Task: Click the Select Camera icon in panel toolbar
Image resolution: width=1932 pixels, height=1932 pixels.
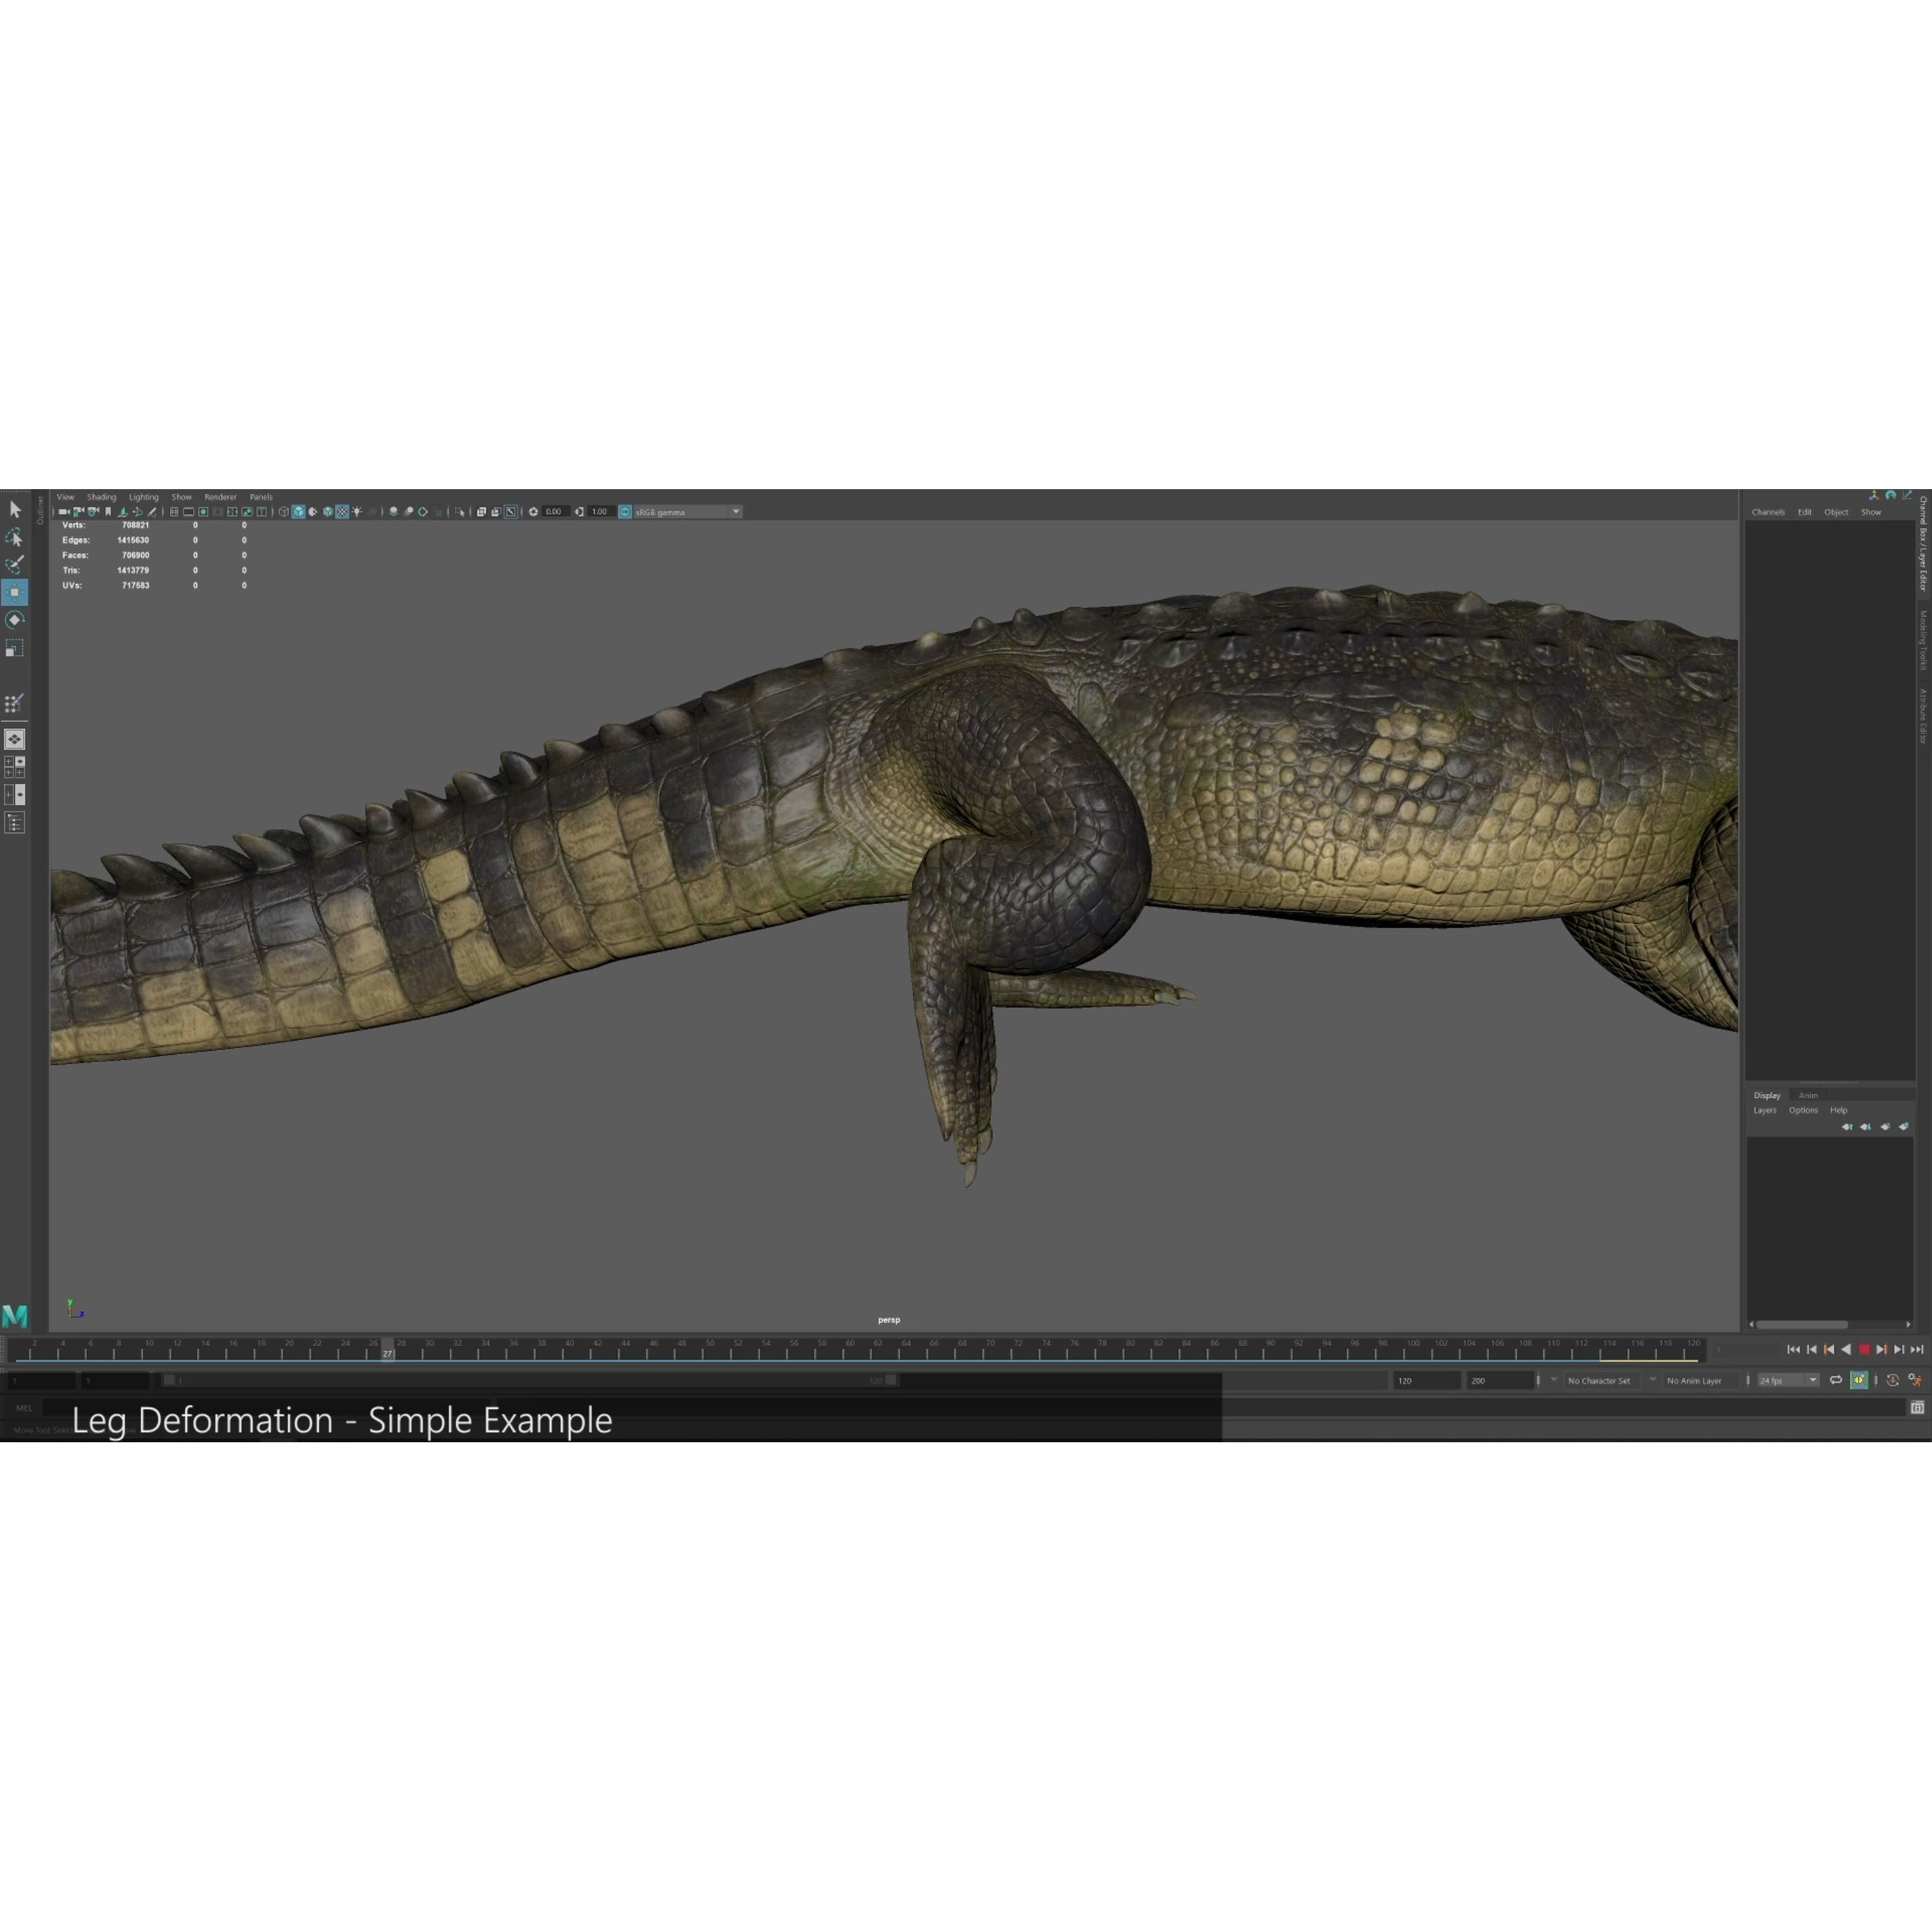Action: point(64,512)
